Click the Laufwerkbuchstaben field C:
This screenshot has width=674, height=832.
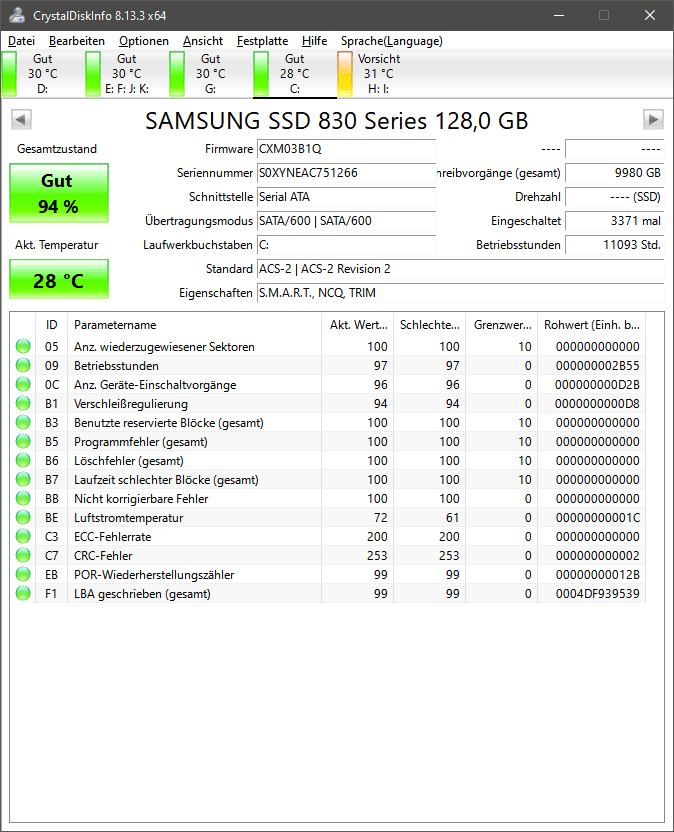[x=347, y=245]
